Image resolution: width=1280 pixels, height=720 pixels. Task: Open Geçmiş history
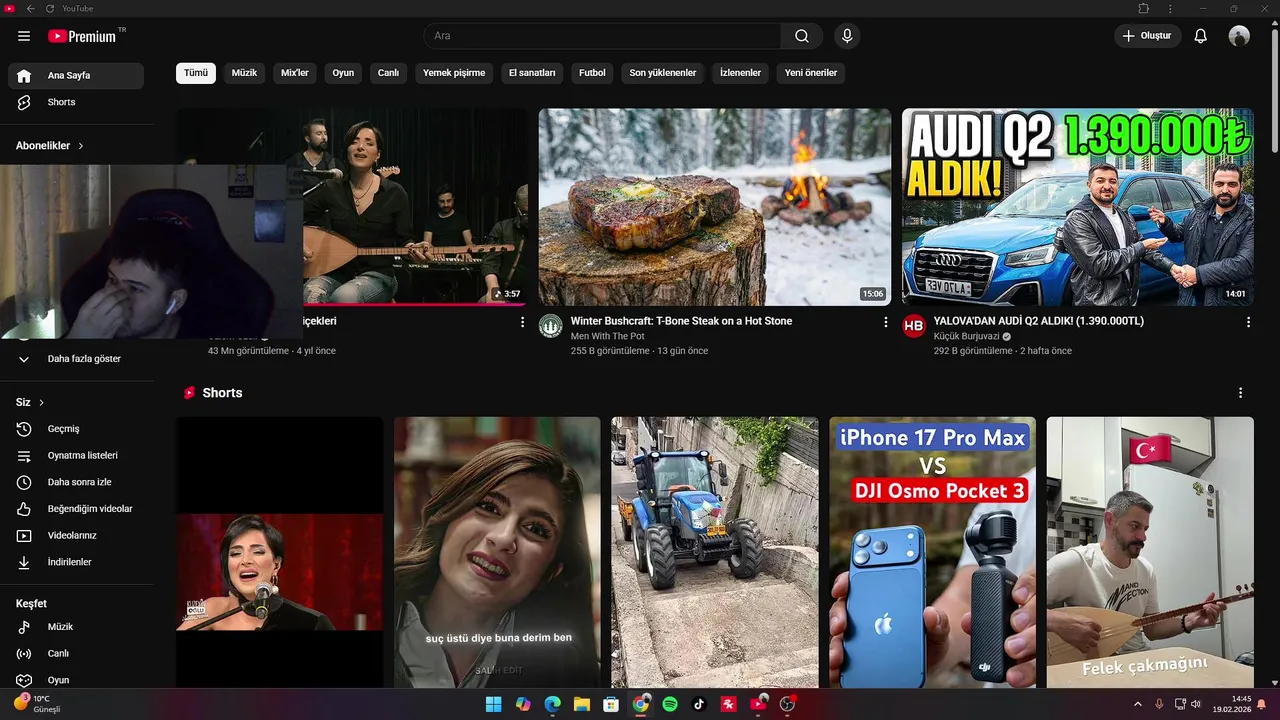(76, 429)
